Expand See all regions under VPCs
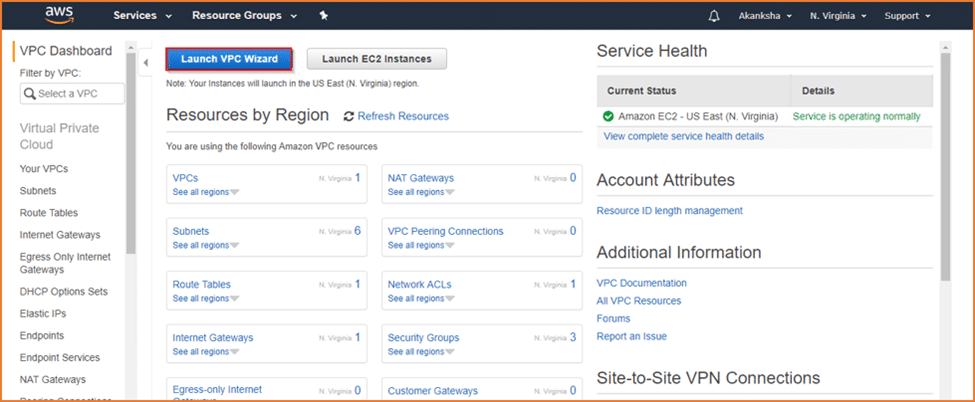This screenshot has height=402, width=975. [x=206, y=192]
